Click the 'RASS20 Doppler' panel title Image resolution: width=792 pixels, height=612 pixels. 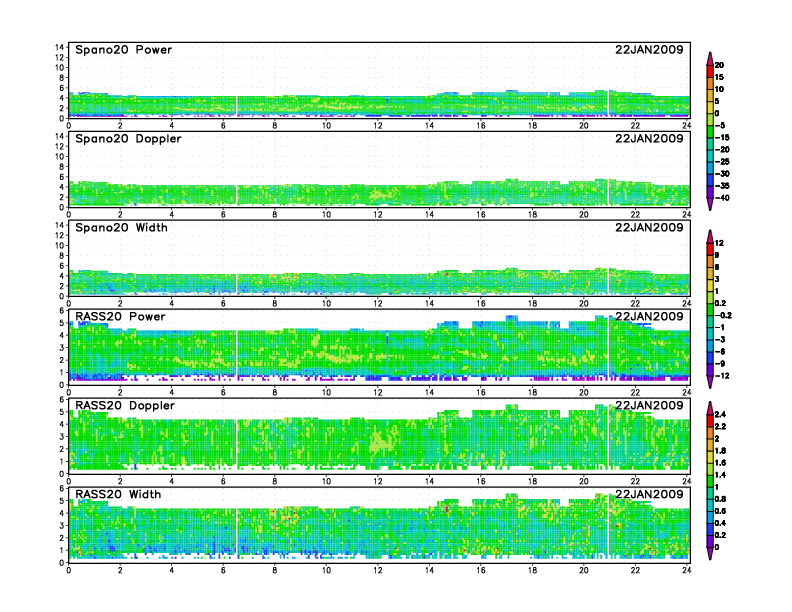tap(125, 405)
